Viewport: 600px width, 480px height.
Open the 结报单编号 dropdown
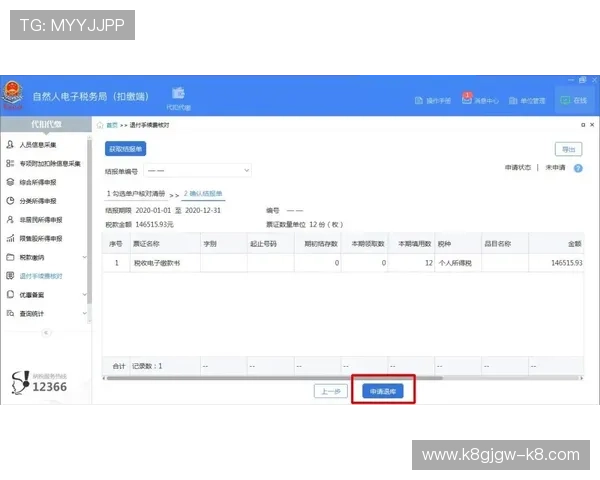click(x=197, y=170)
